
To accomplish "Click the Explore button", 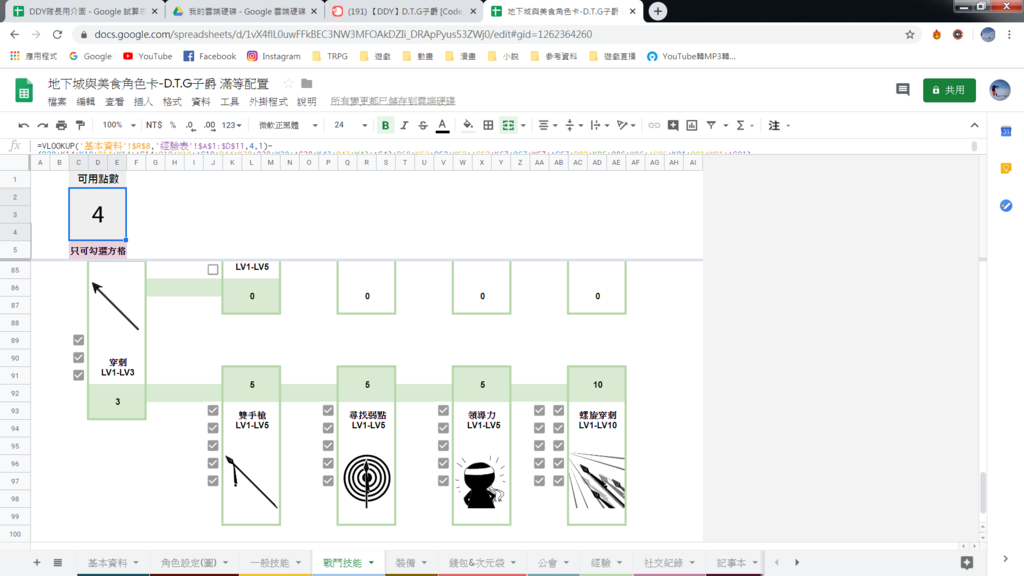I will [967, 562].
